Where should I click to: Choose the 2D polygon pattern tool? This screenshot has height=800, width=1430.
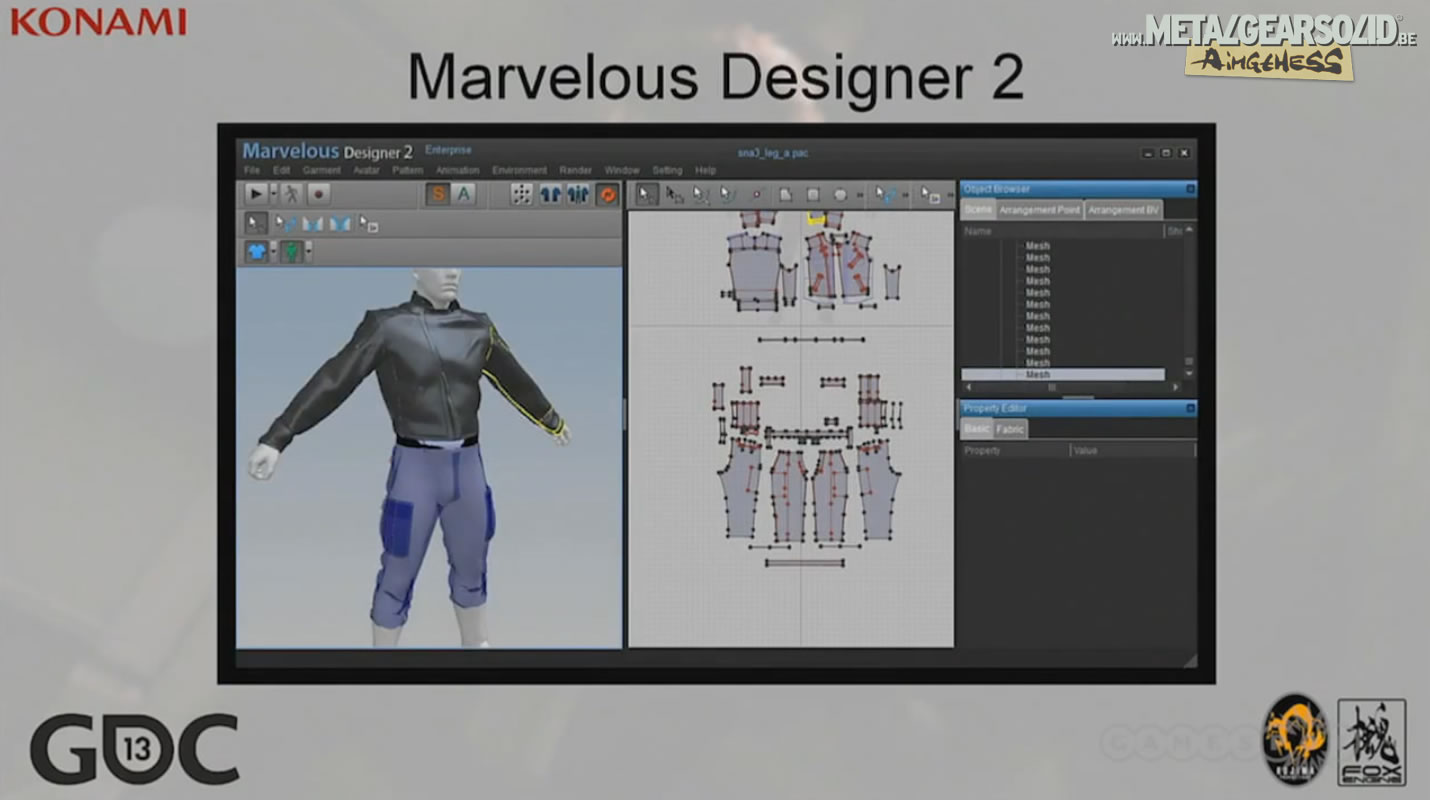786,195
